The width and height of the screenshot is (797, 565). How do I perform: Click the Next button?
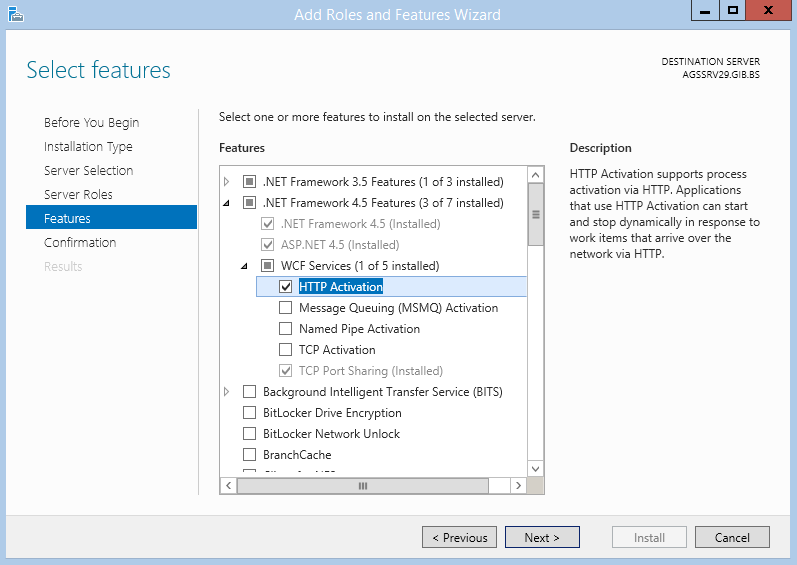click(x=542, y=538)
